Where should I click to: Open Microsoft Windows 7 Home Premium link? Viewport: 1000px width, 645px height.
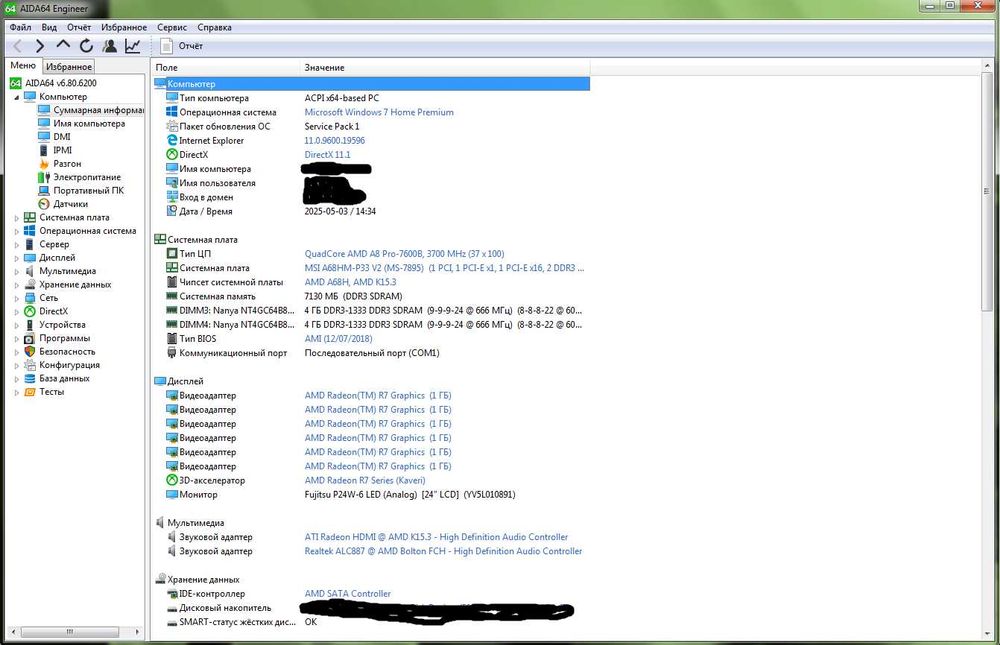tap(379, 112)
